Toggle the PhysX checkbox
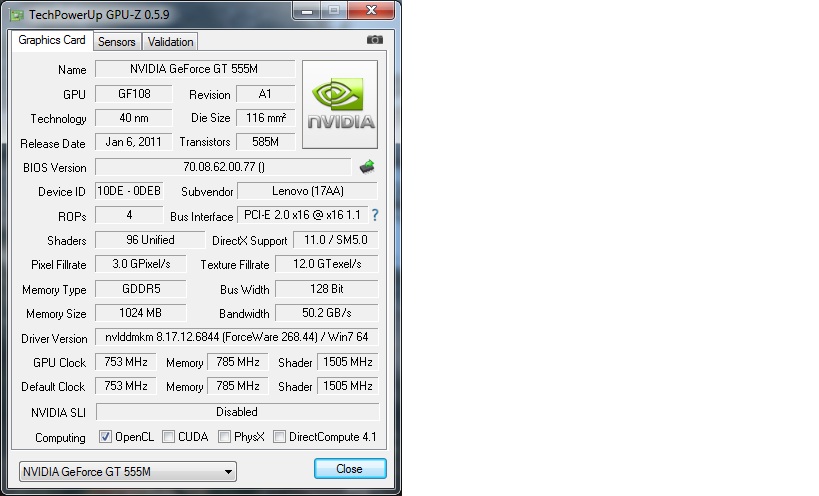The width and height of the screenshot is (819, 496). (224, 436)
